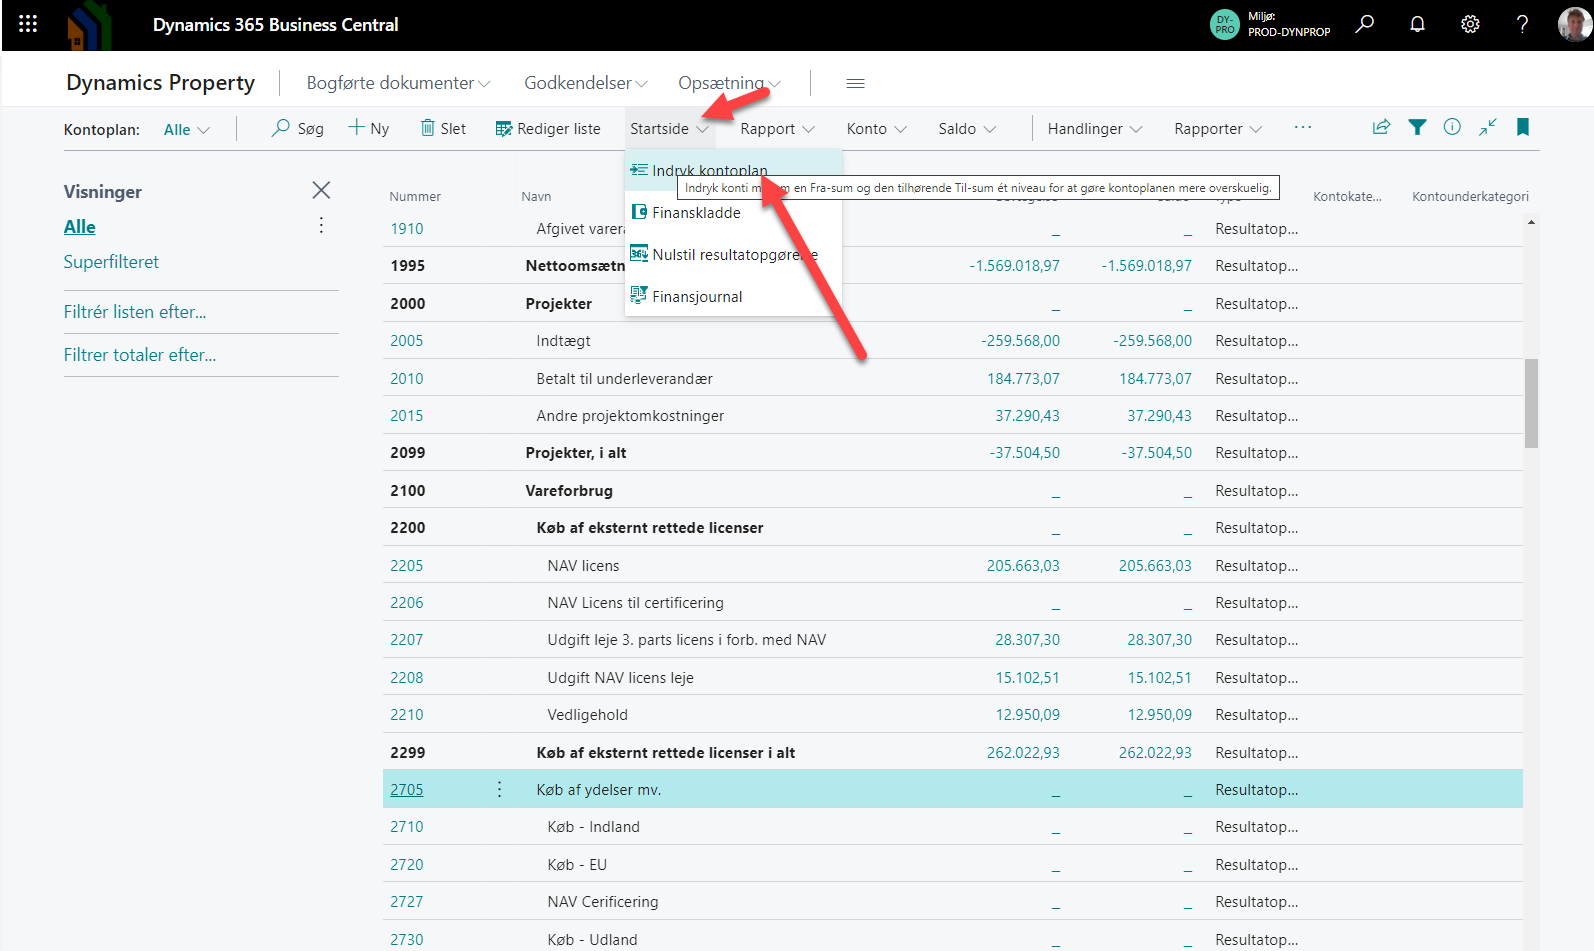
Task: Expand Opsætning menu
Action: tap(729, 83)
